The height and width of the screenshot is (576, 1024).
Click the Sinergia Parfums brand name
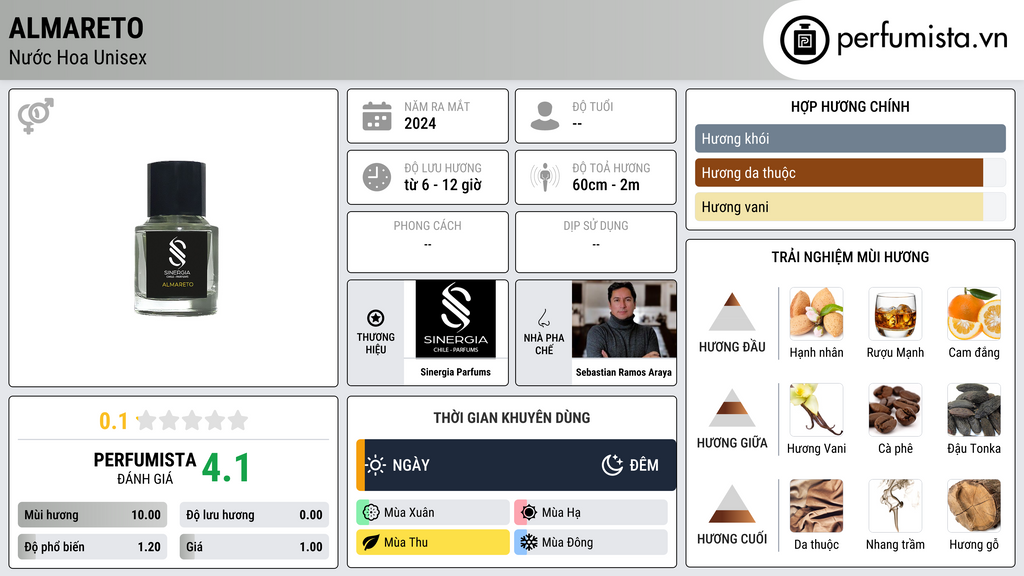455,372
